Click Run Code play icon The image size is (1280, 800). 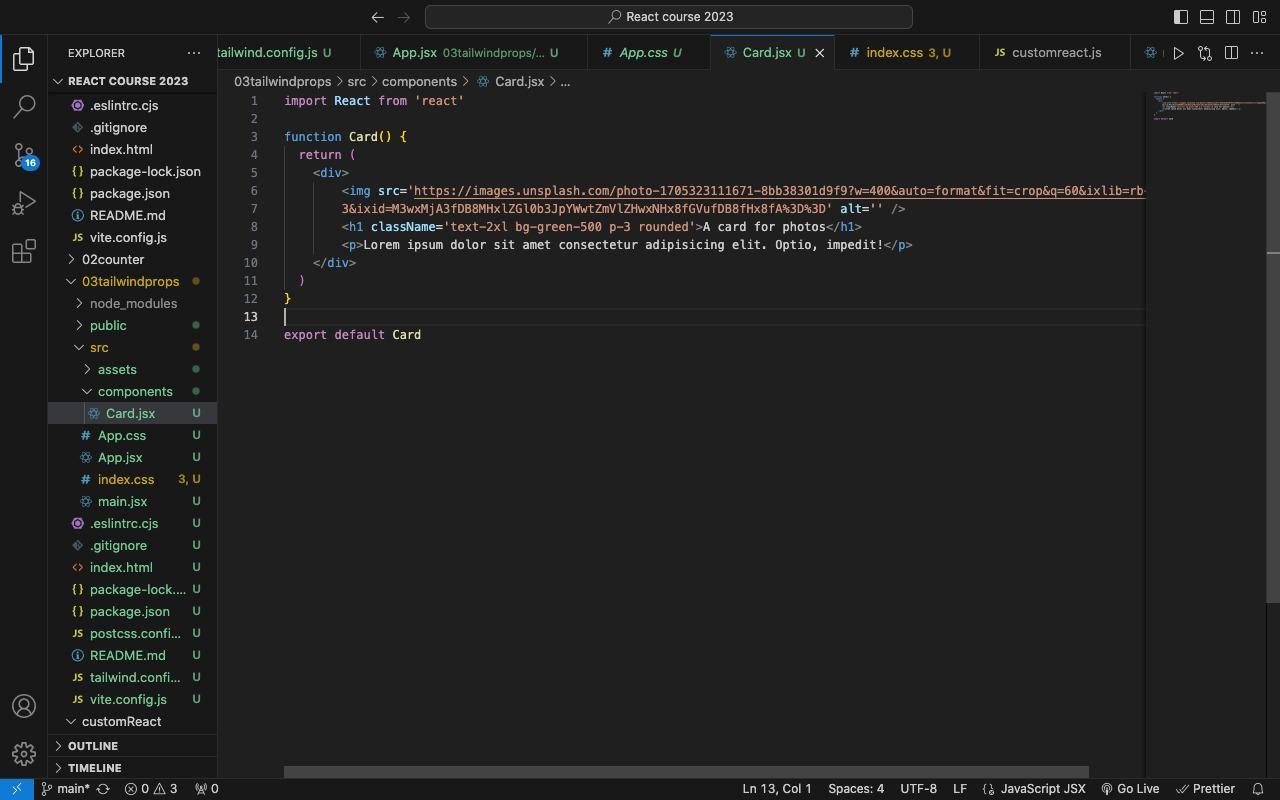[x=1178, y=53]
